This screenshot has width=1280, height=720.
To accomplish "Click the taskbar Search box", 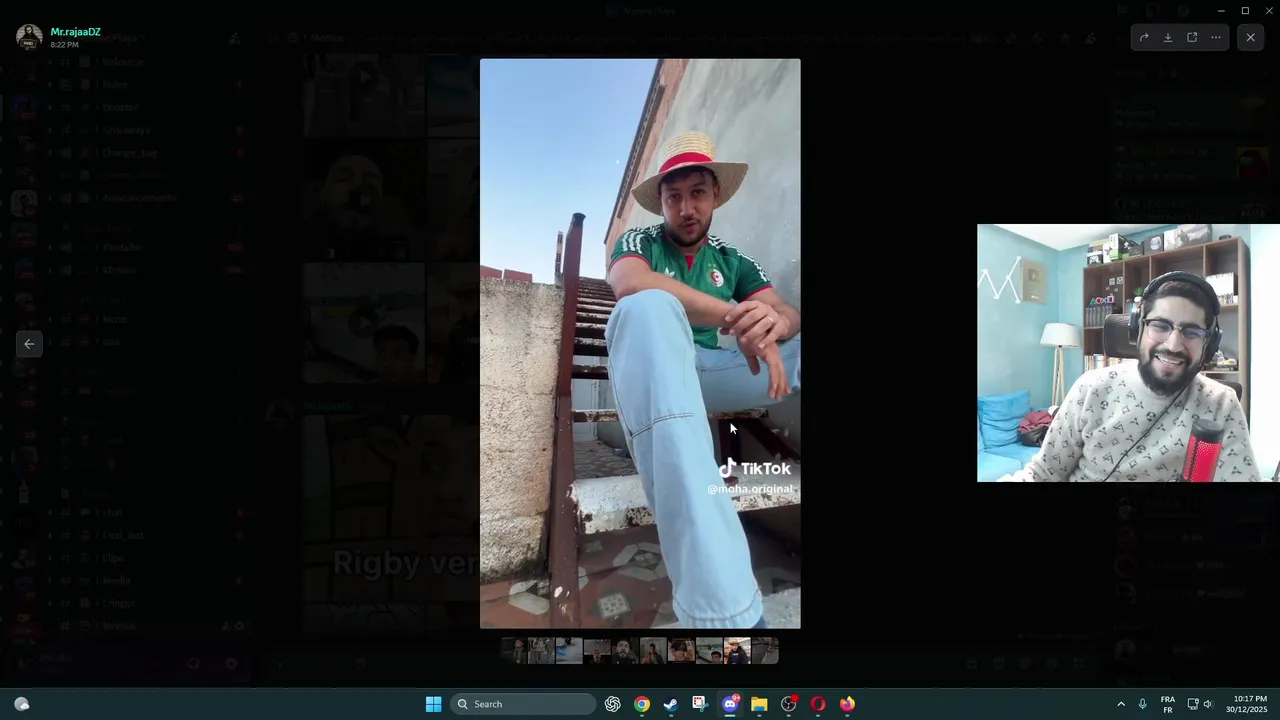I will pyautogui.click(x=523, y=704).
